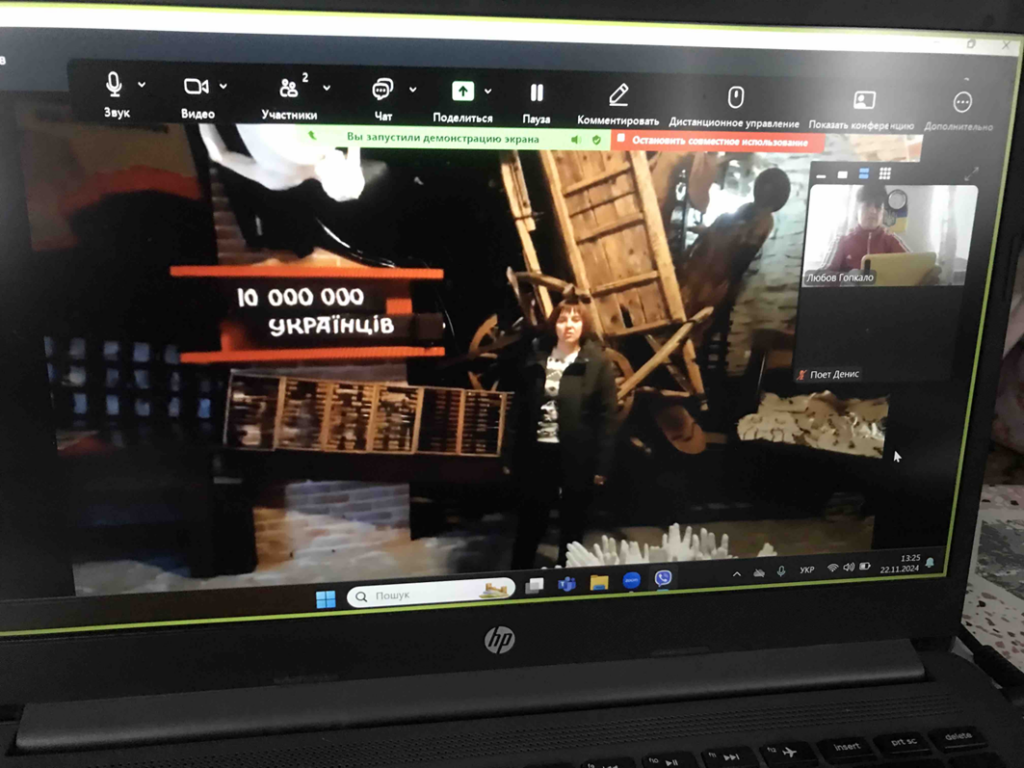The image size is (1024, 768).
Task: Switch video panel to single-speaker view
Action: coord(842,174)
